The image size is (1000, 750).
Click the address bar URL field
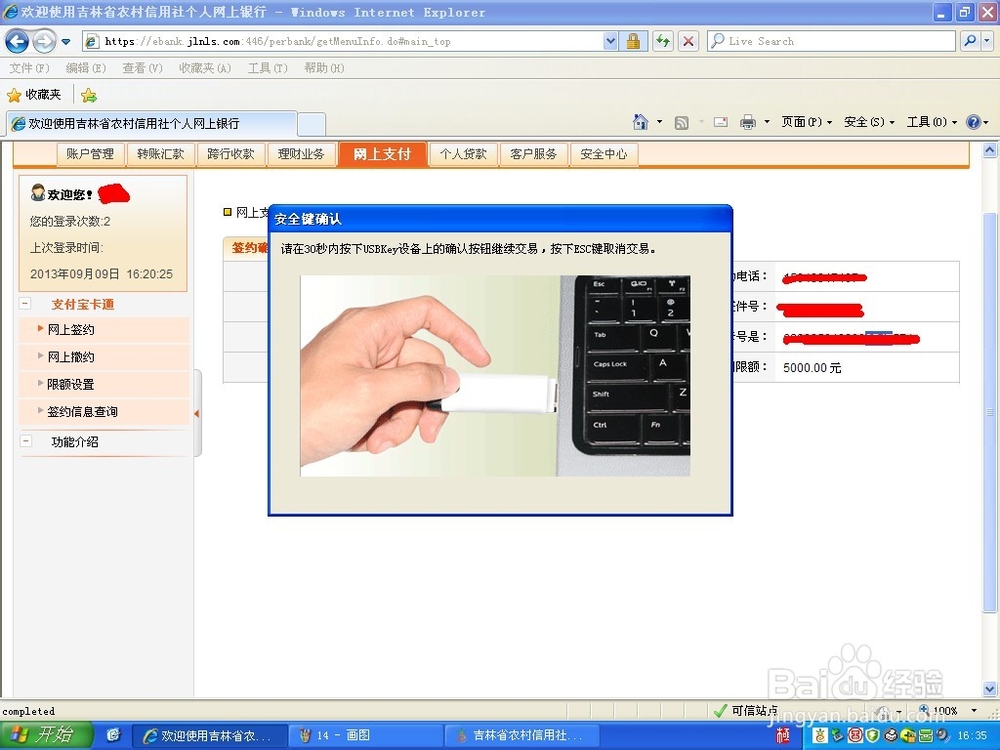pos(343,41)
